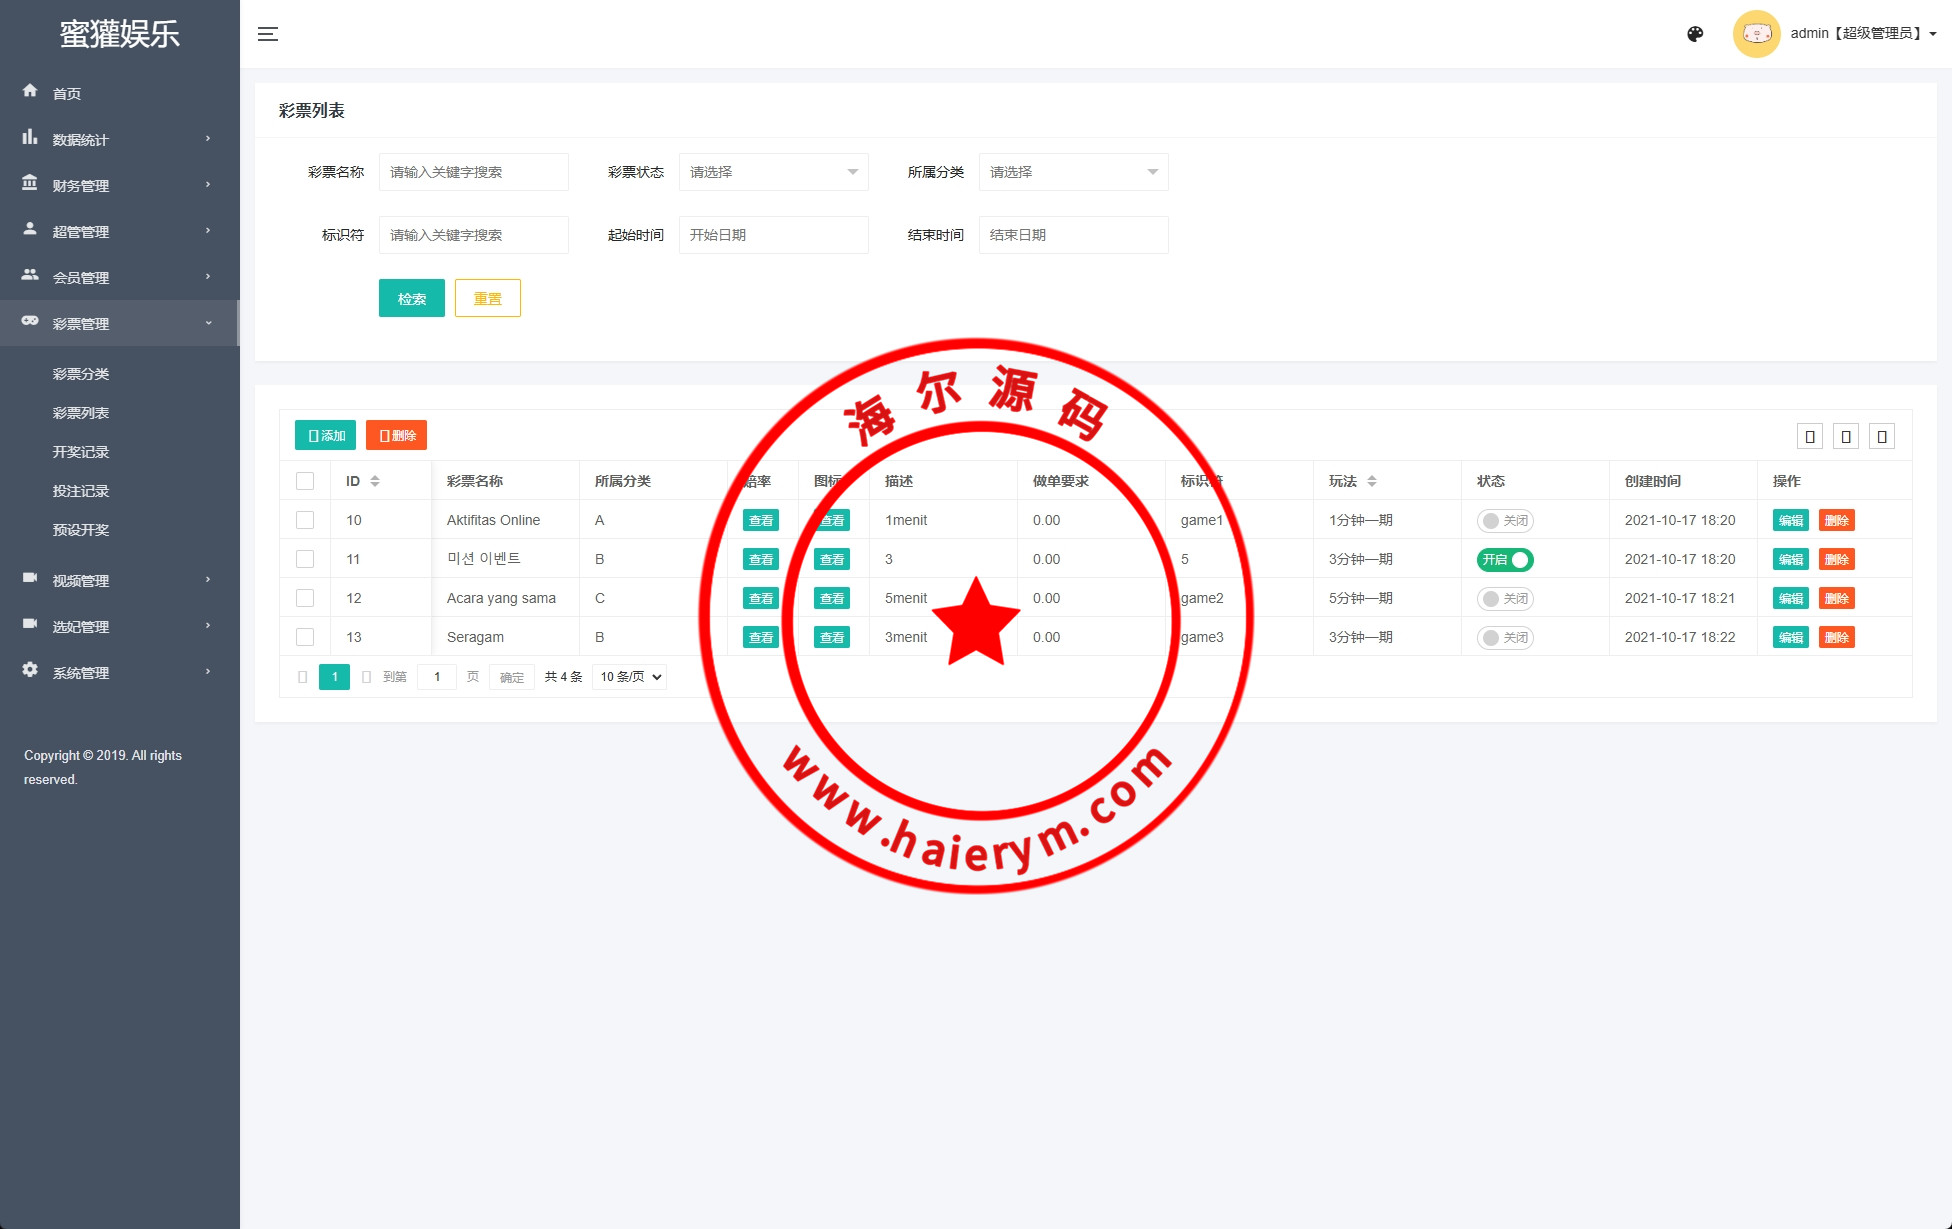
Task: Toggle status switch for Aktifitas Online row
Action: click(1505, 521)
